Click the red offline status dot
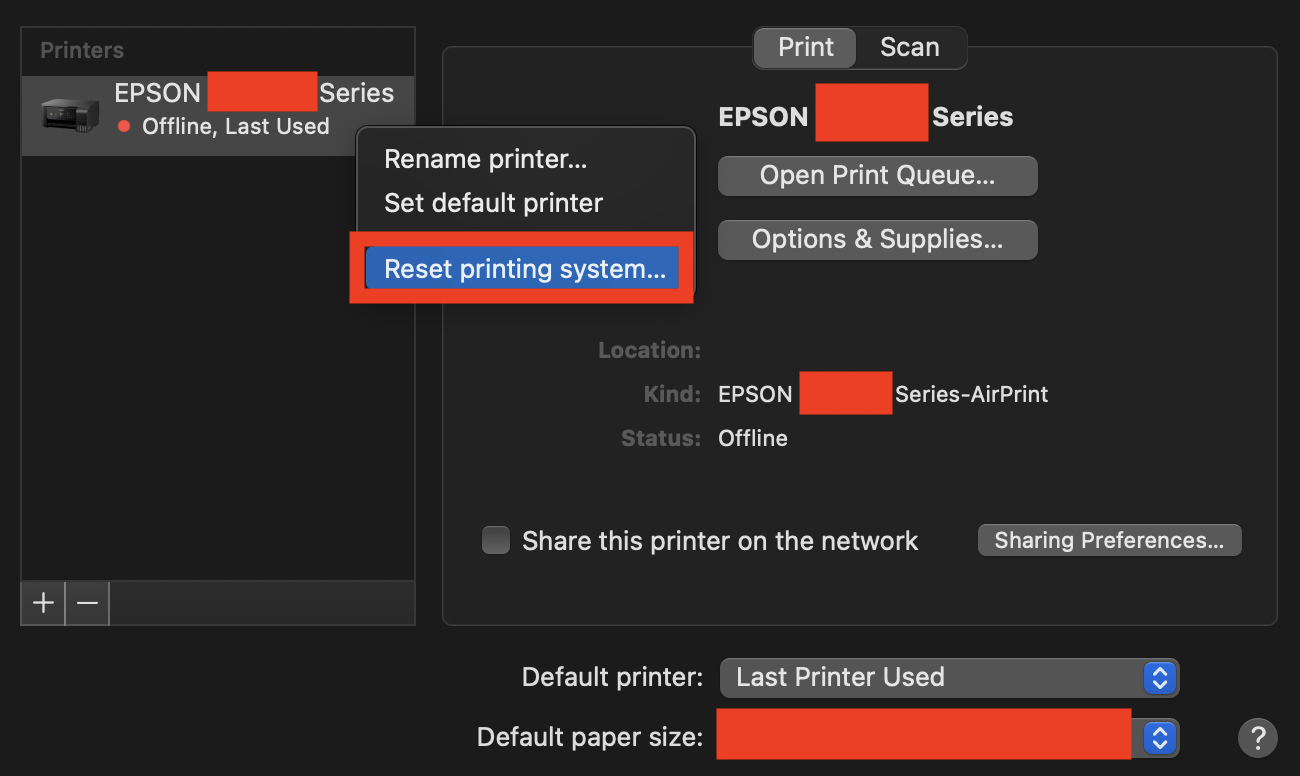 [124, 126]
